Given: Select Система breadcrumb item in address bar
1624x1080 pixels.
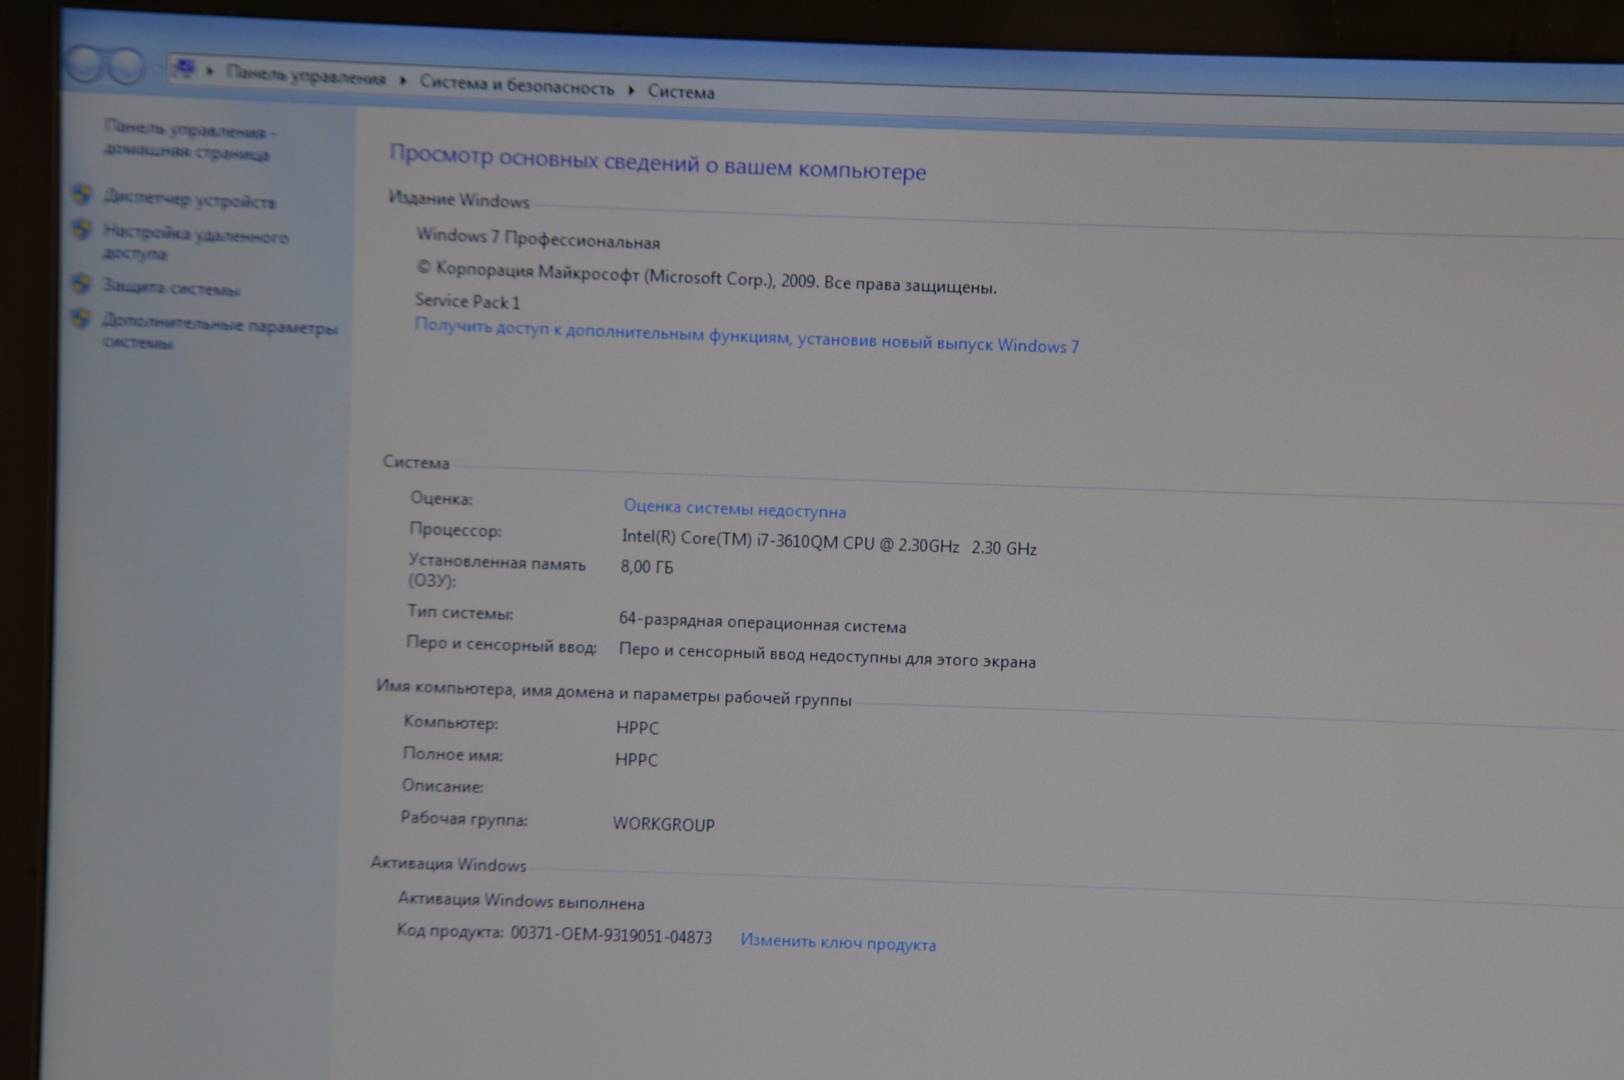Looking at the screenshot, I should 681,92.
